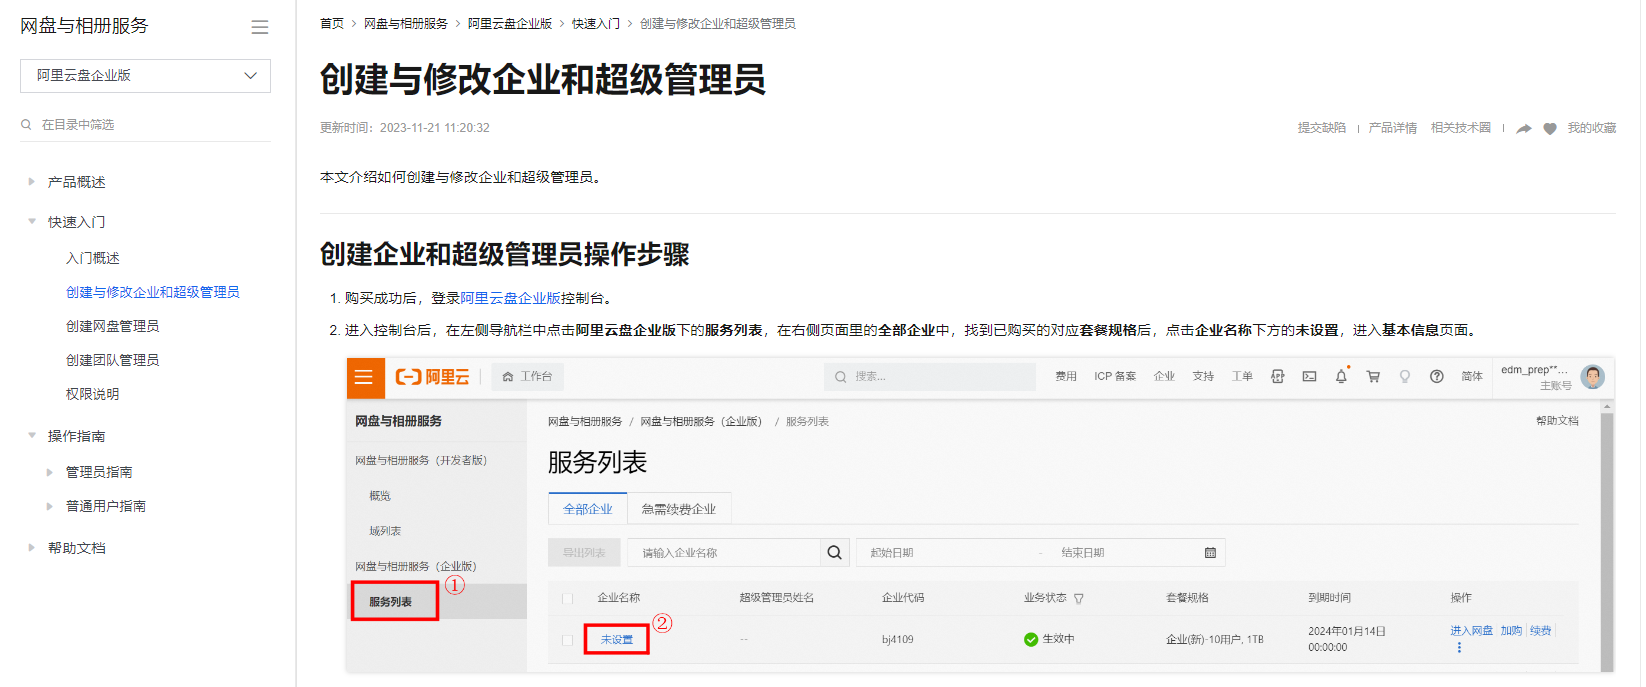The image size is (1646, 687).
Task: Go to 首页 breadcrumb link
Action: (332, 24)
